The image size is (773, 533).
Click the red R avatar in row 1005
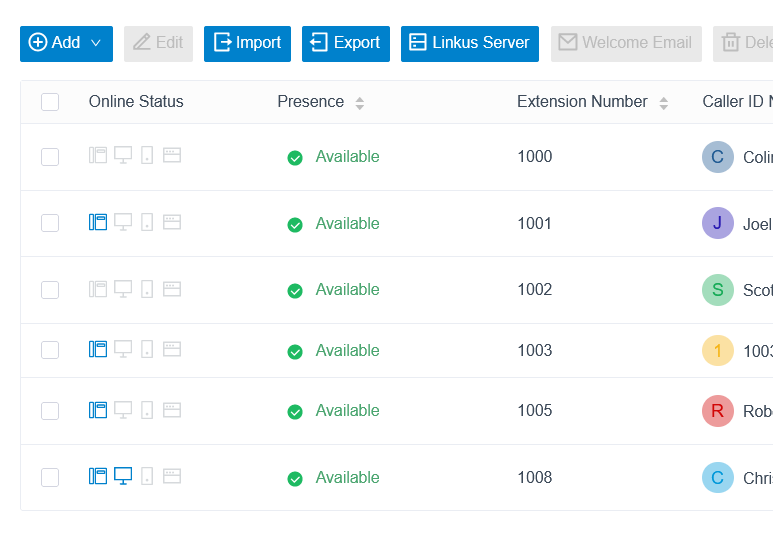718,411
